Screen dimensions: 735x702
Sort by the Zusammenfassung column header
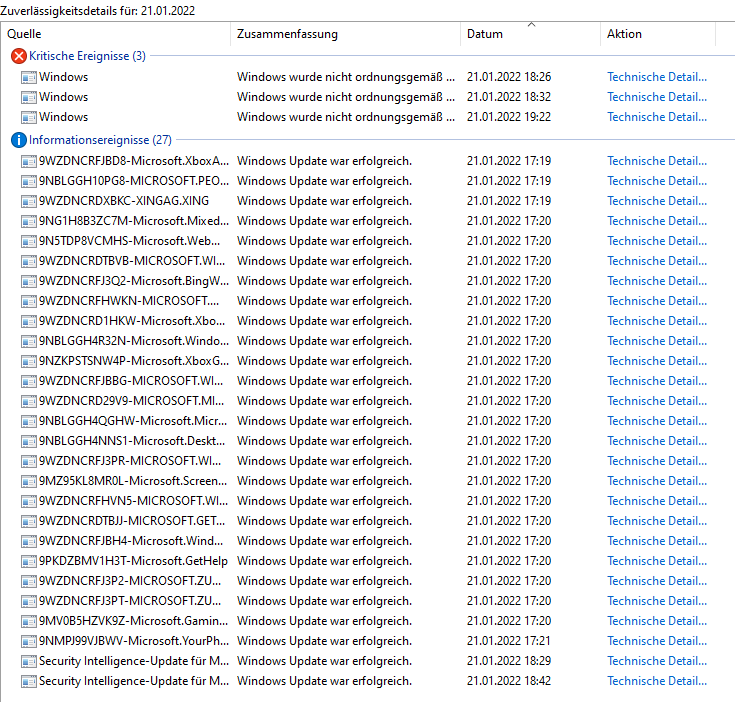(x=345, y=34)
